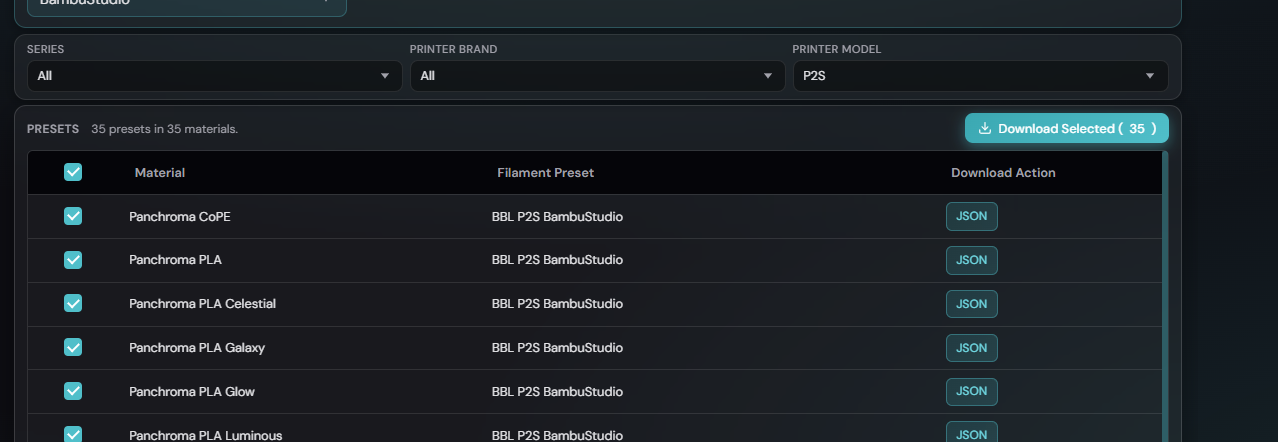Image resolution: width=1278 pixels, height=442 pixels.
Task: Click the Material column header
Action: [160, 173]
